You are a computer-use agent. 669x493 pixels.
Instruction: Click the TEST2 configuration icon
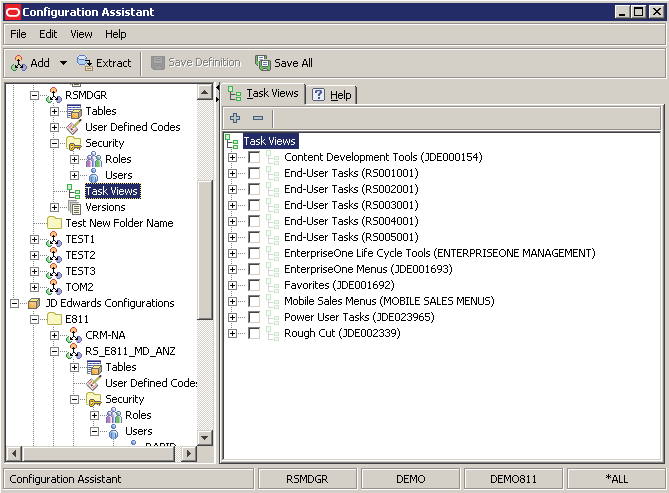54,255
